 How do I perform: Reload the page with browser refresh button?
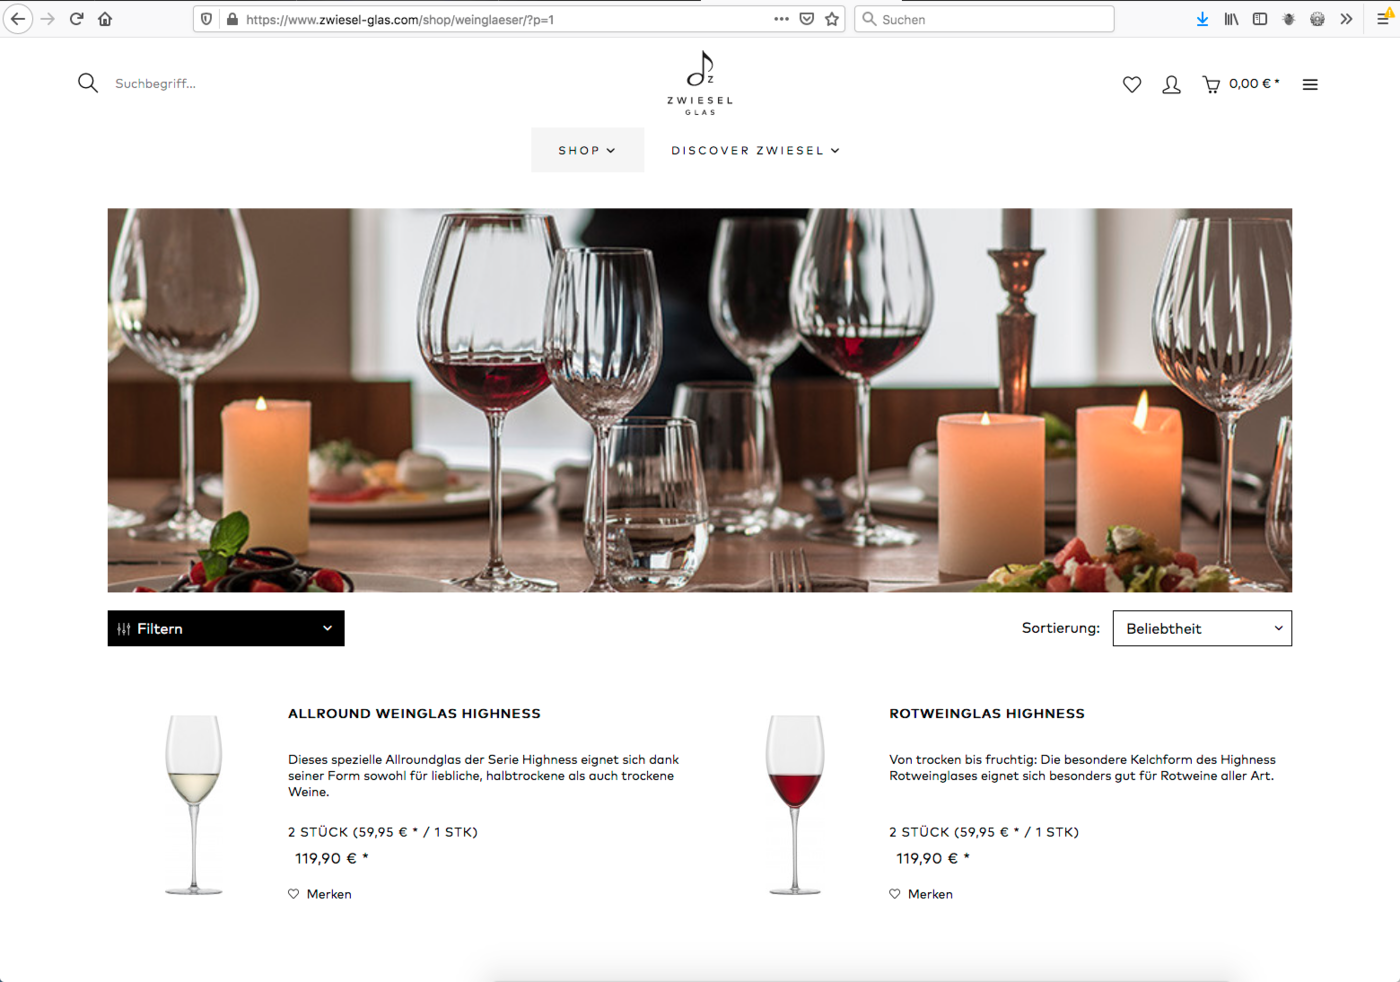click(76, 19)
